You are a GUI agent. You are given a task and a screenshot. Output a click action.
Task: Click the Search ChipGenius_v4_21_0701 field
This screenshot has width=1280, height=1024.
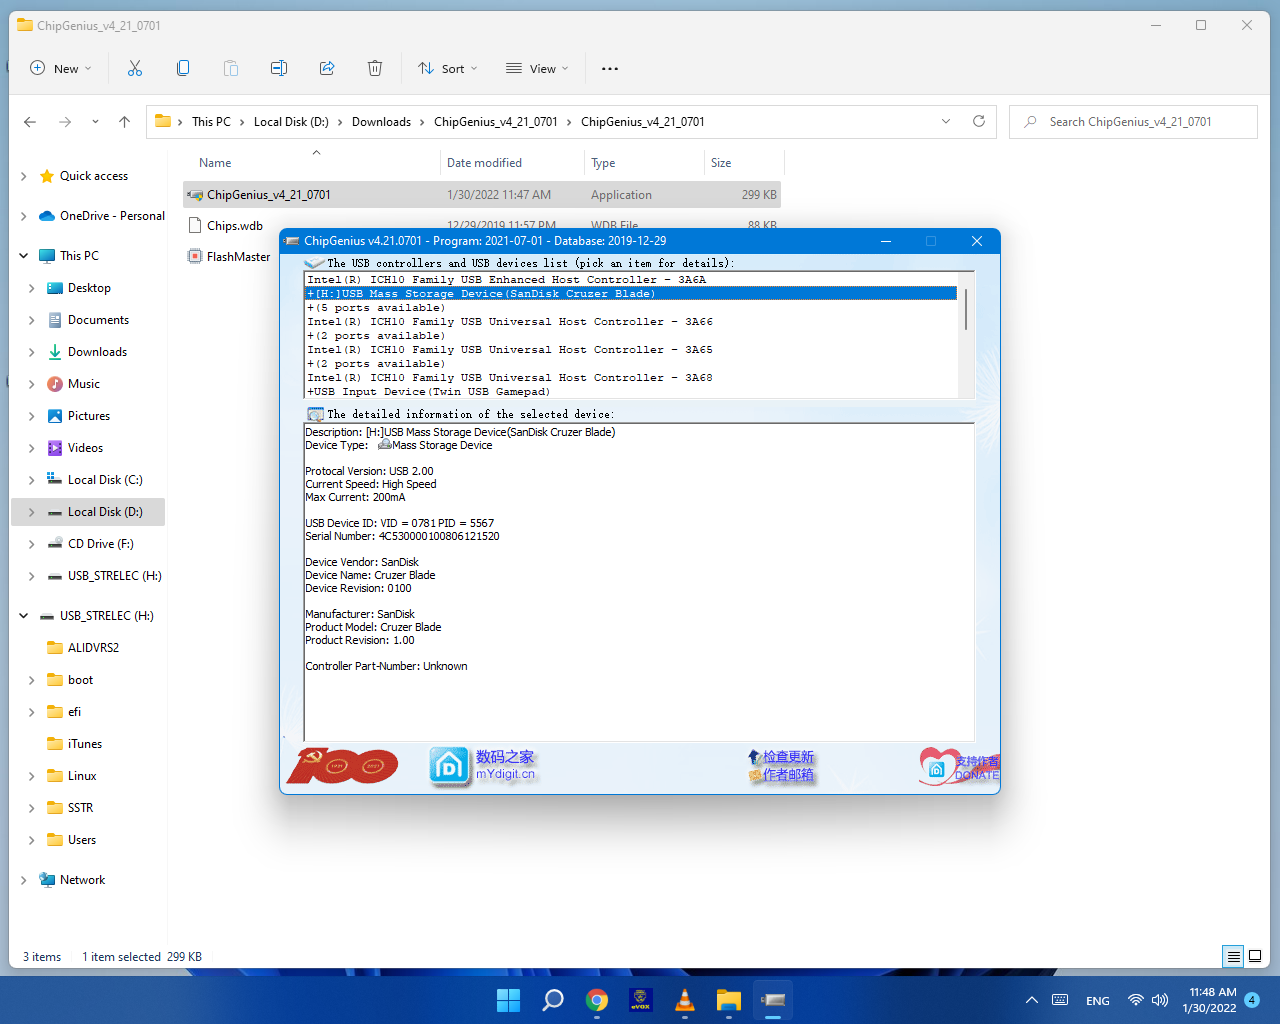1133,122
